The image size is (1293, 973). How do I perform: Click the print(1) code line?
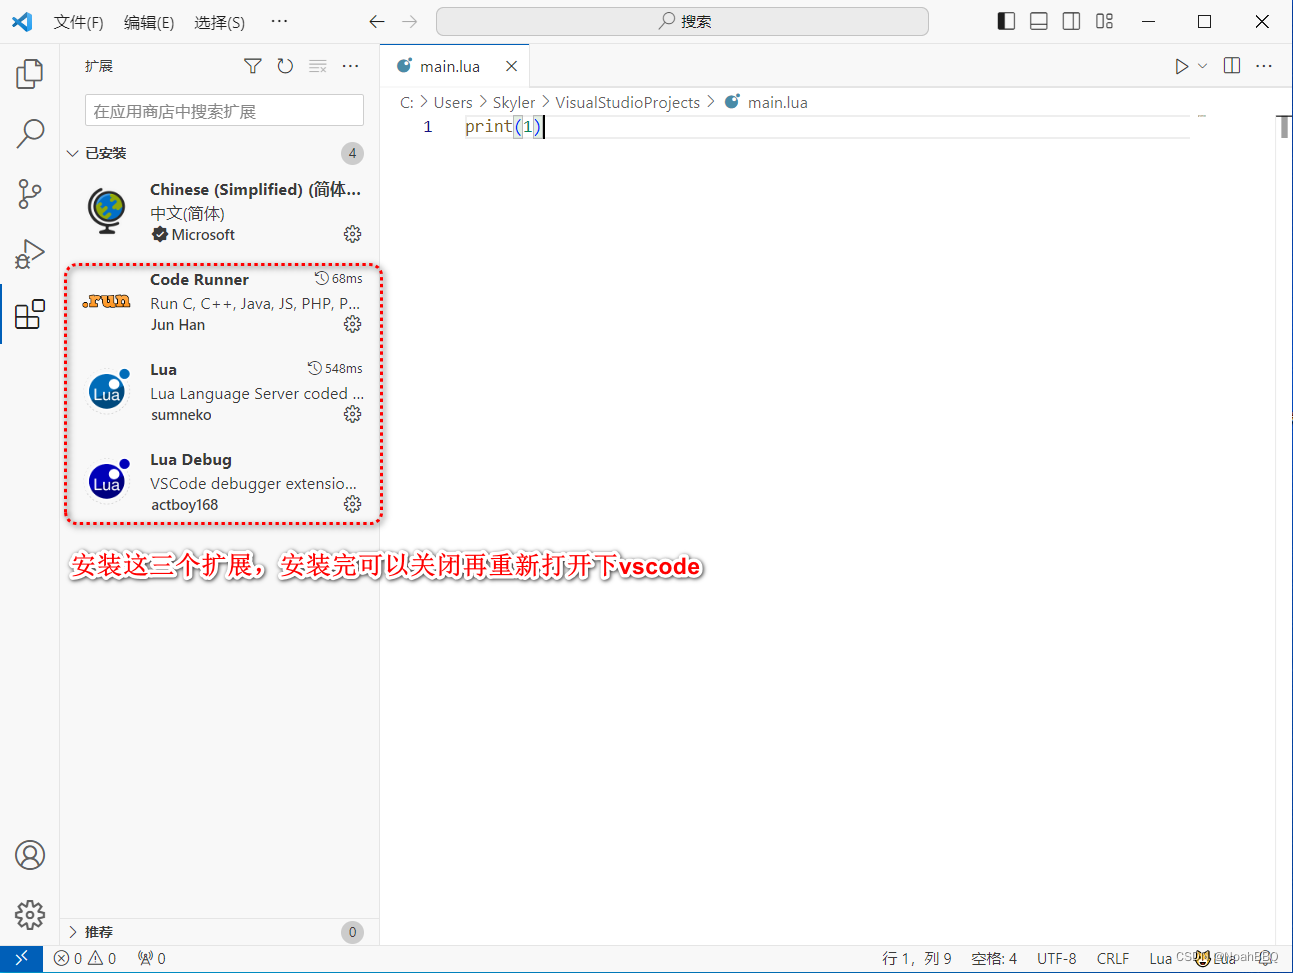point(504,127)
